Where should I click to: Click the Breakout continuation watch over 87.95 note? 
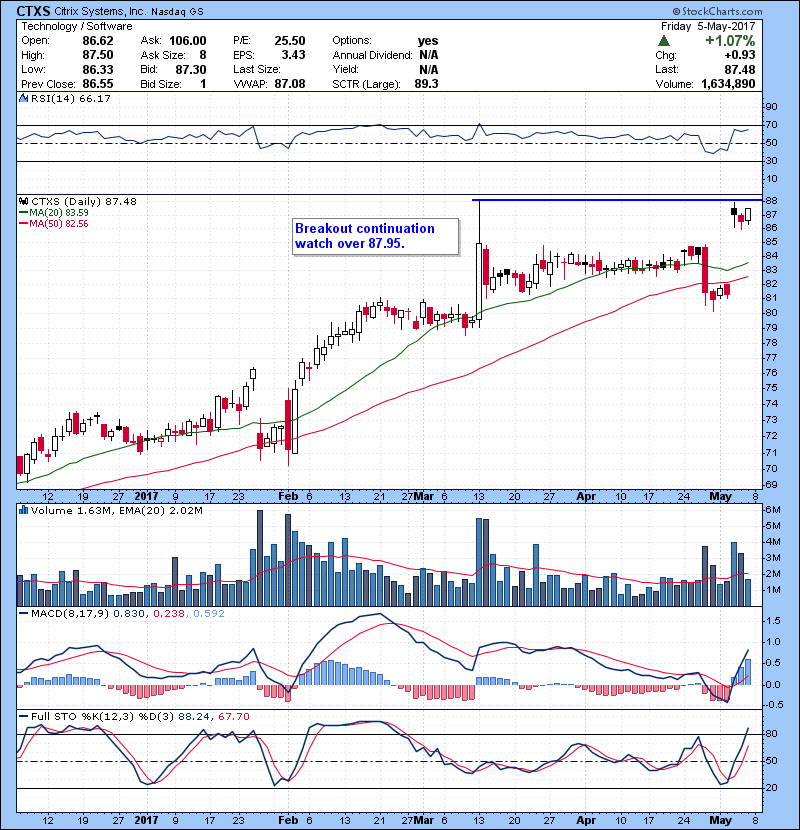[x=375, y=236]
